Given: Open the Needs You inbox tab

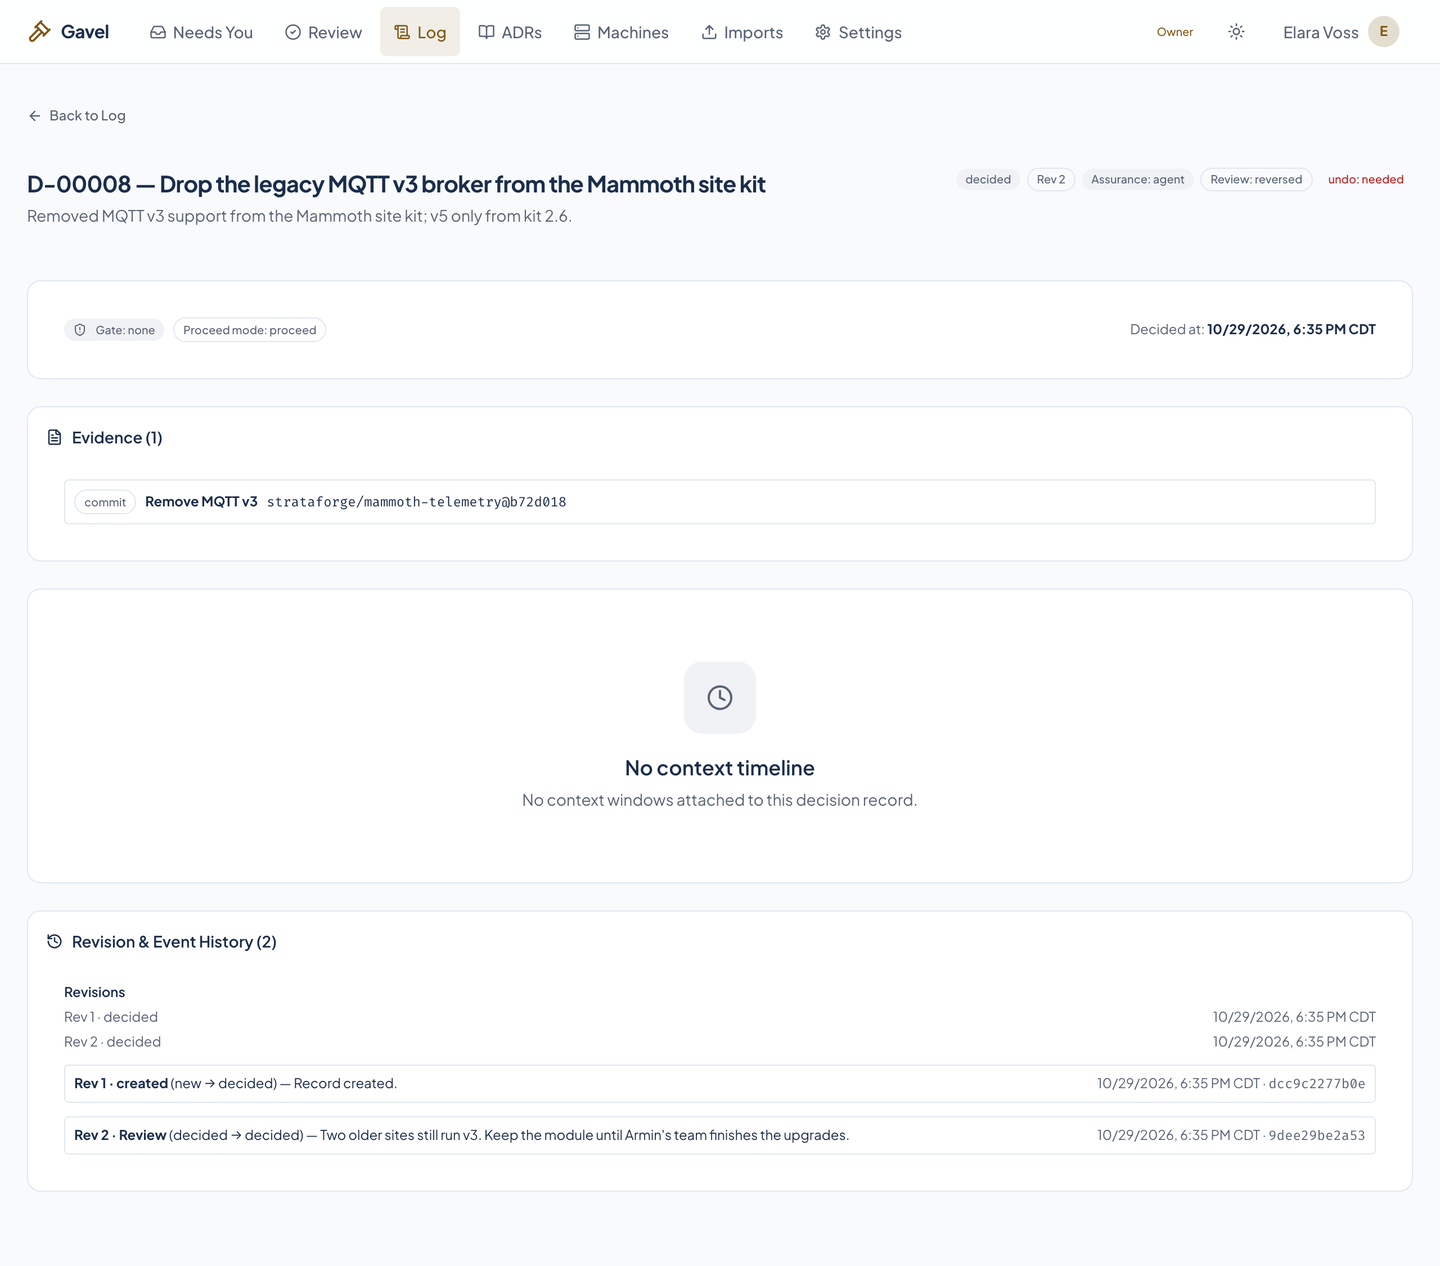Looking at the screenshot, I should (201, 32).
